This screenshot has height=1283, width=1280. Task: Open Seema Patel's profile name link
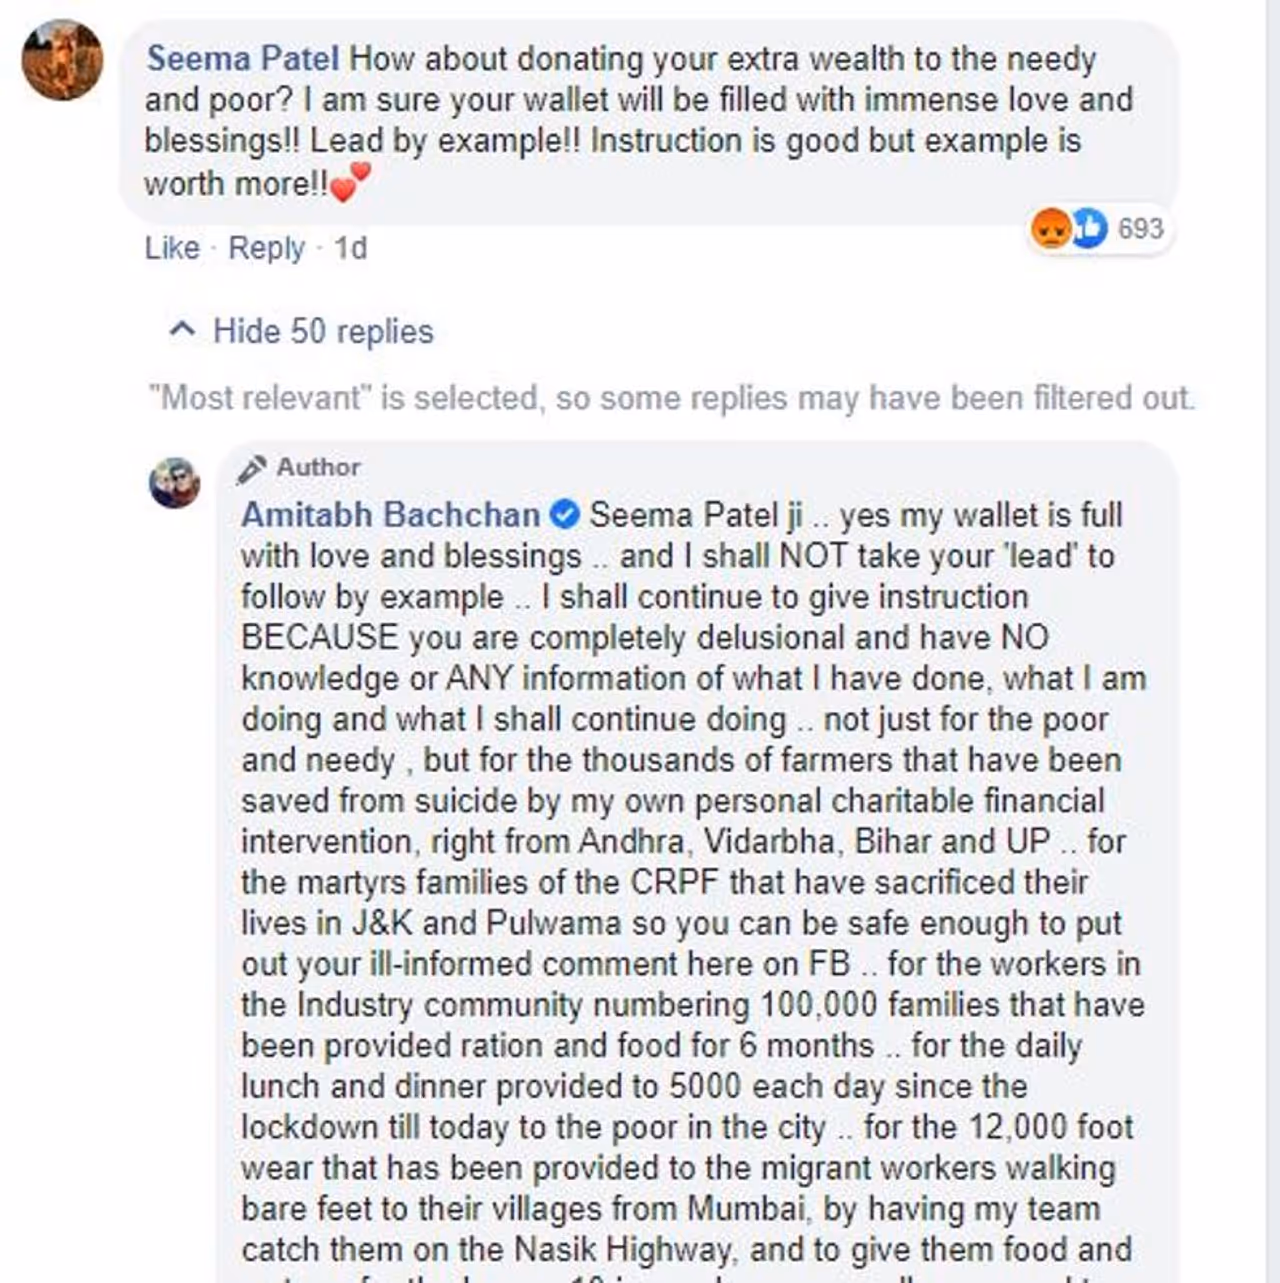coord(242,59)
